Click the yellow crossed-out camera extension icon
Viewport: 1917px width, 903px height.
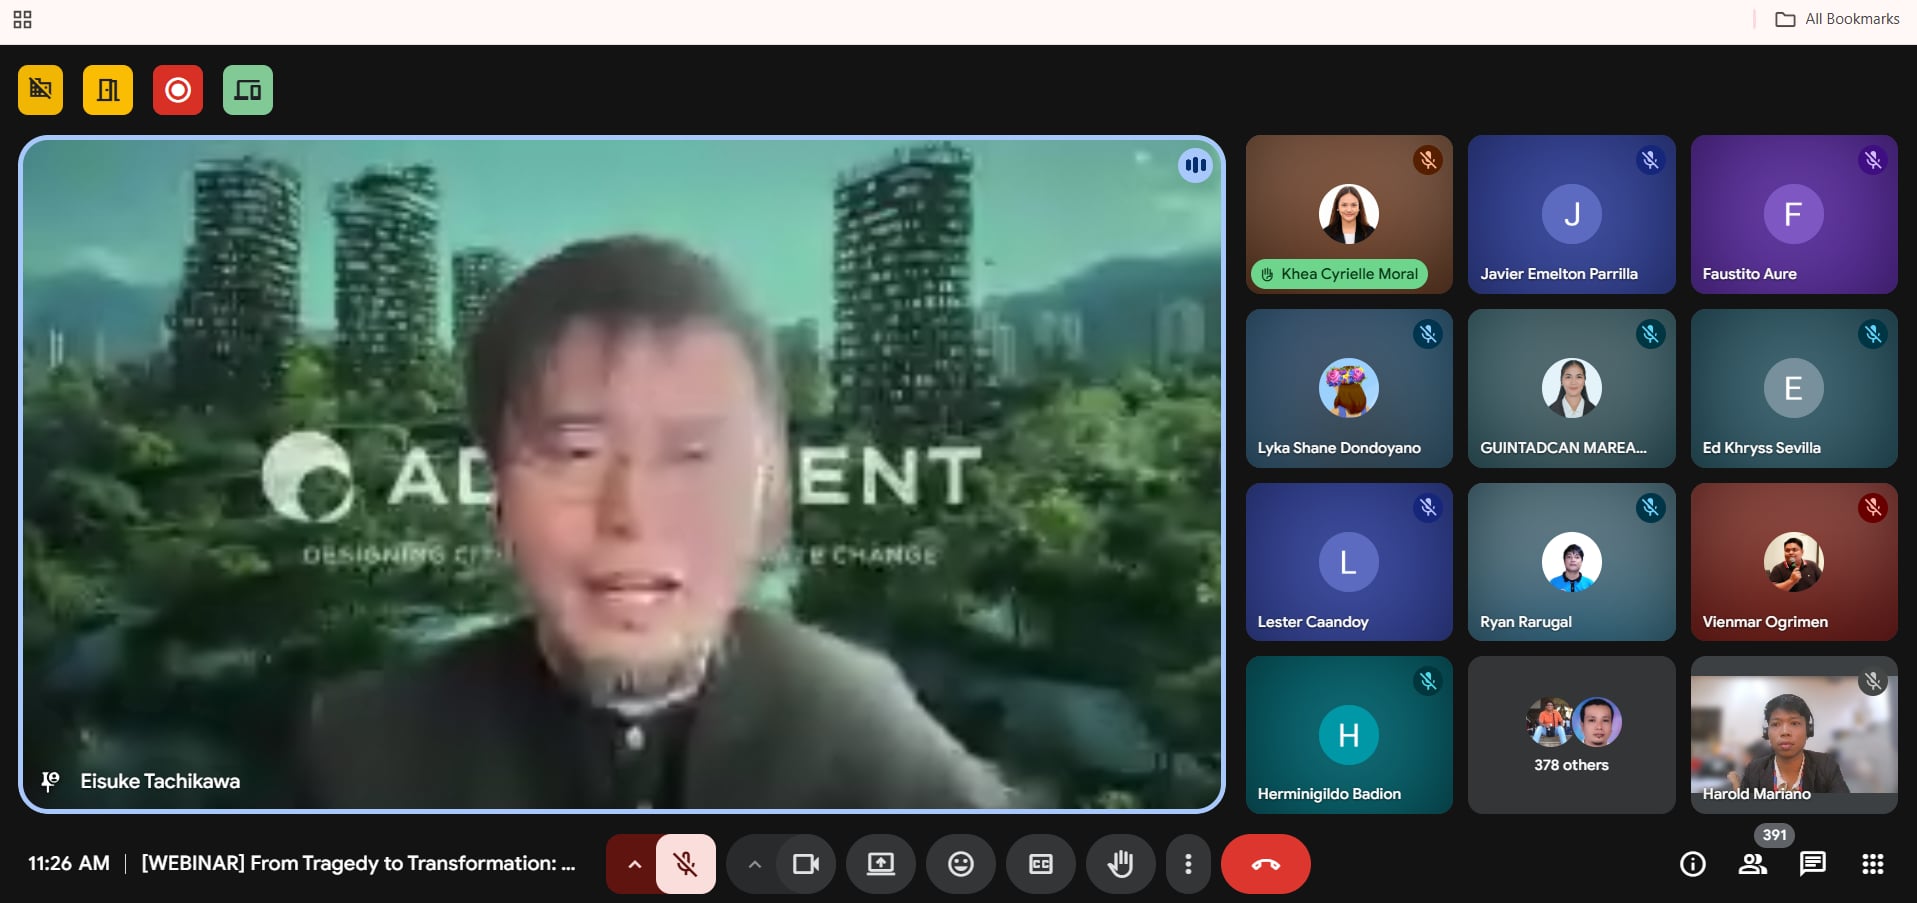[40, 90]
